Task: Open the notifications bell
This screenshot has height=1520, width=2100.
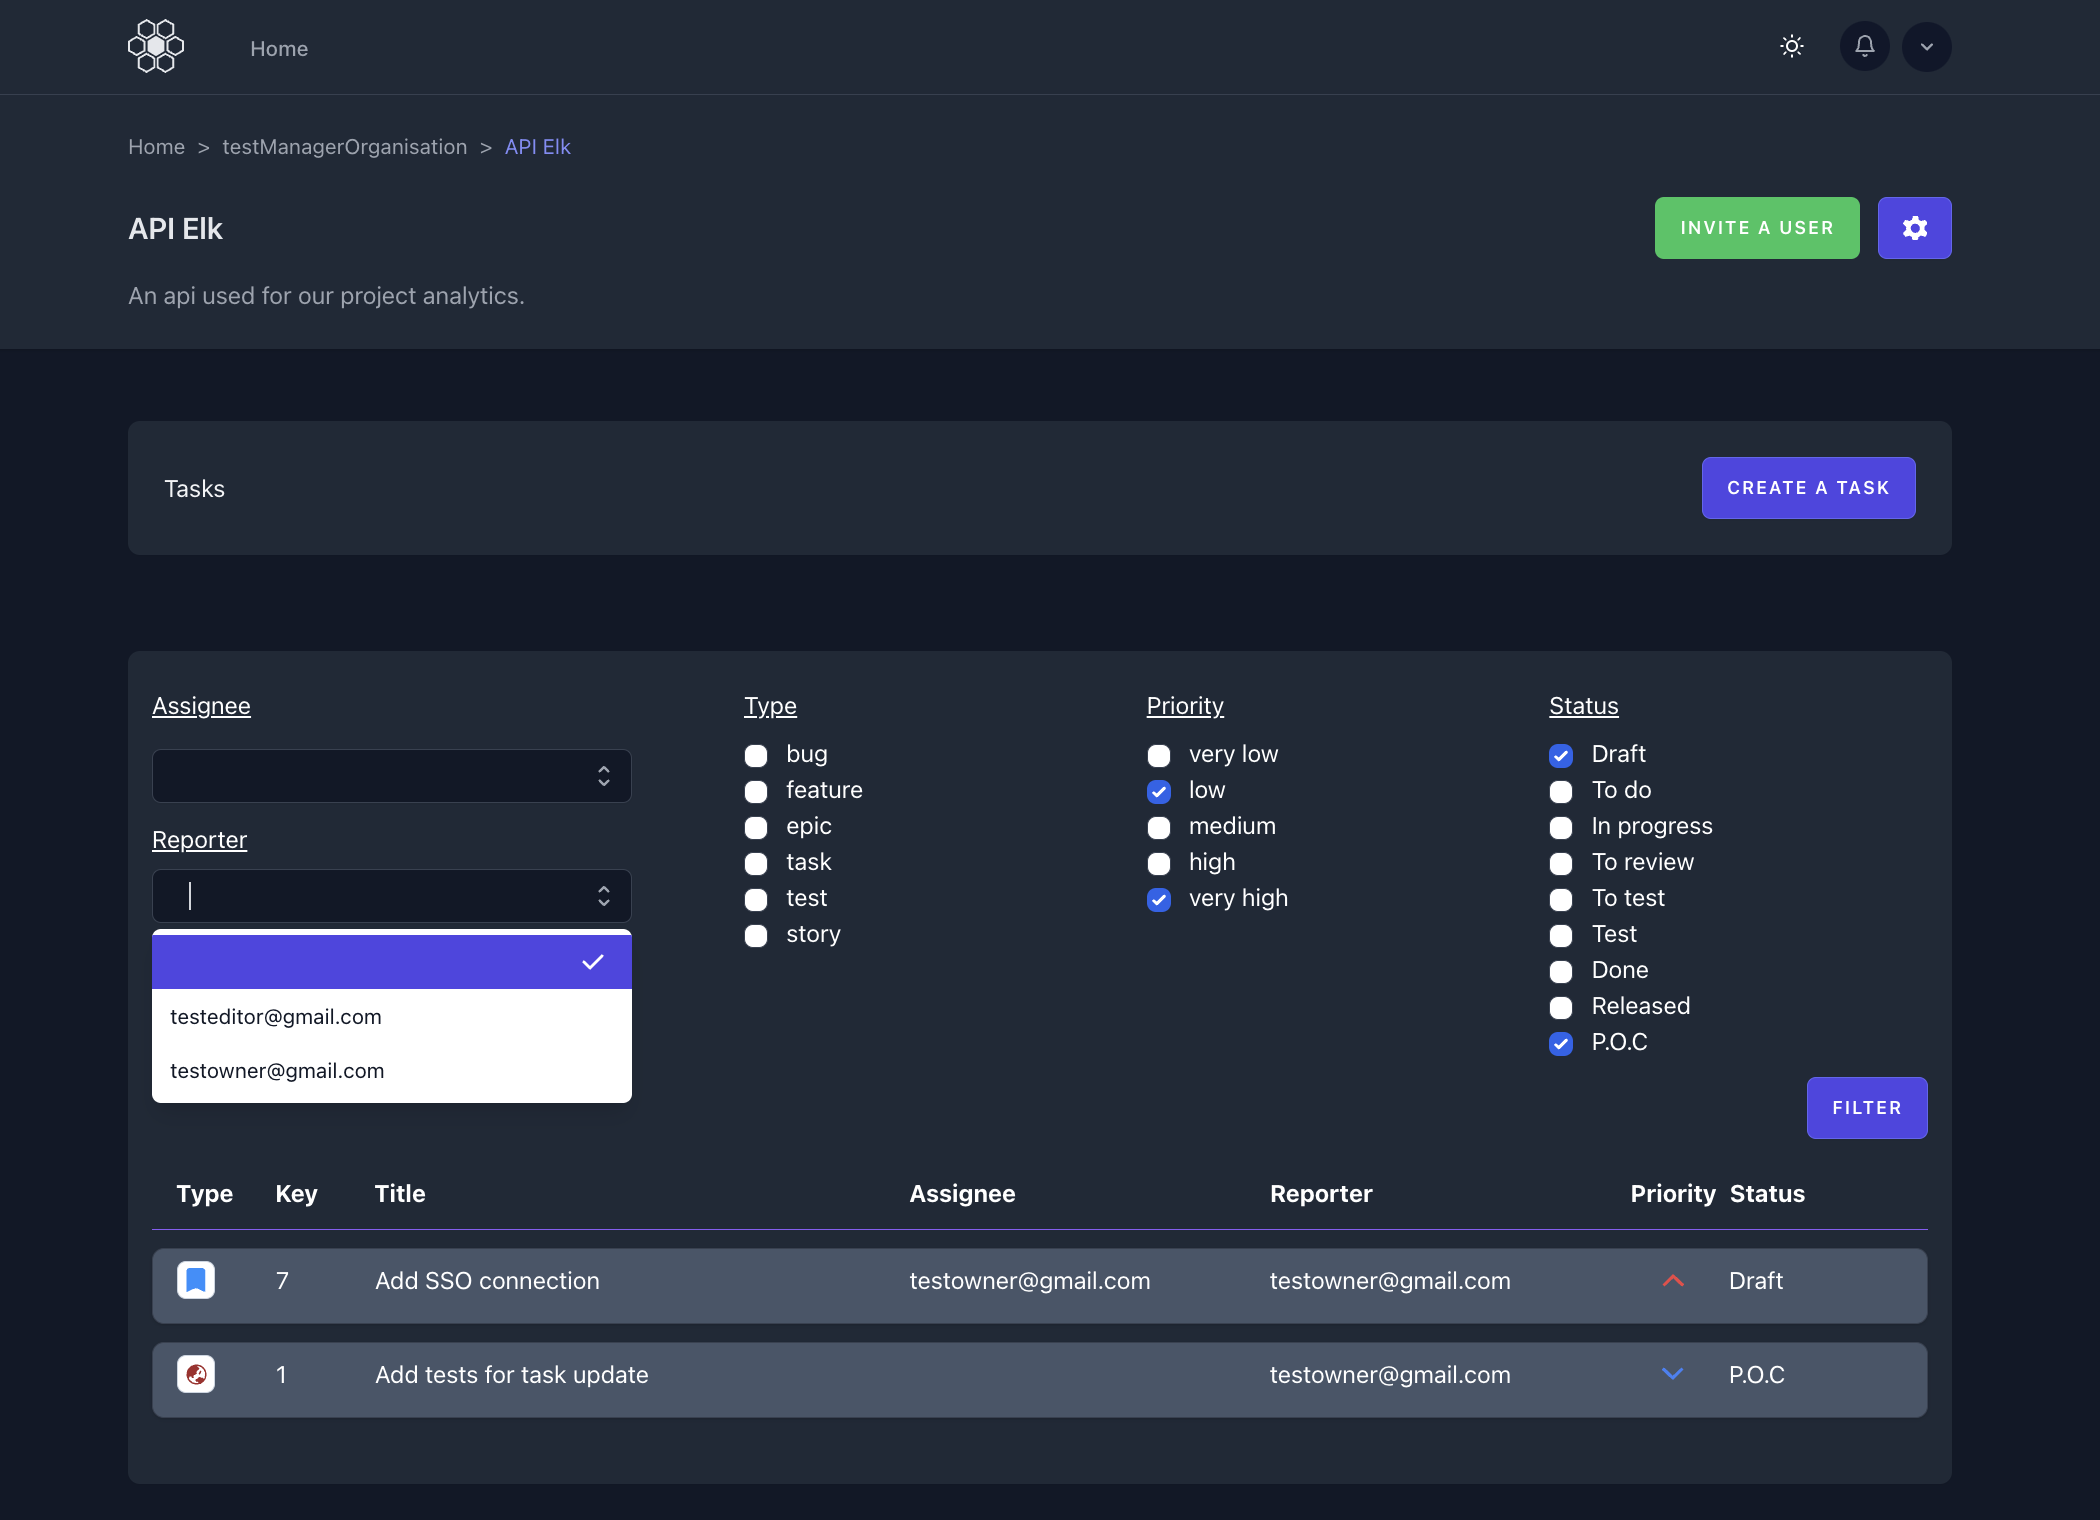Action: (x=1863, y=46)
